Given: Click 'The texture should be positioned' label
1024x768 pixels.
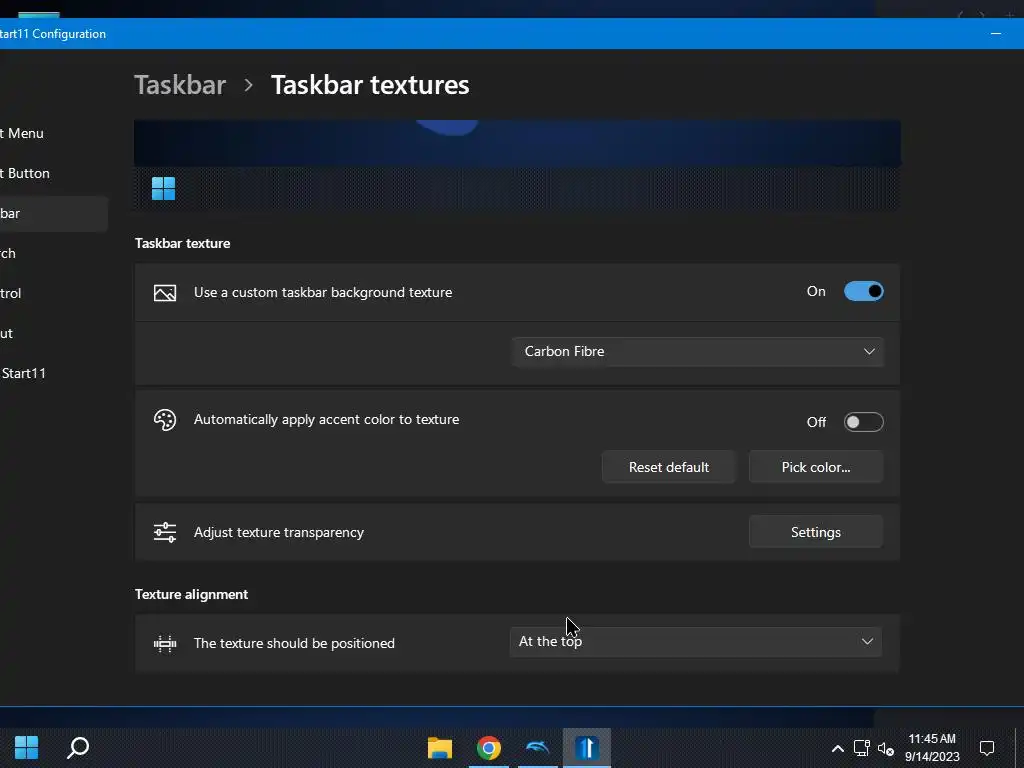Looking at the screenshot, I should [294, 643].
